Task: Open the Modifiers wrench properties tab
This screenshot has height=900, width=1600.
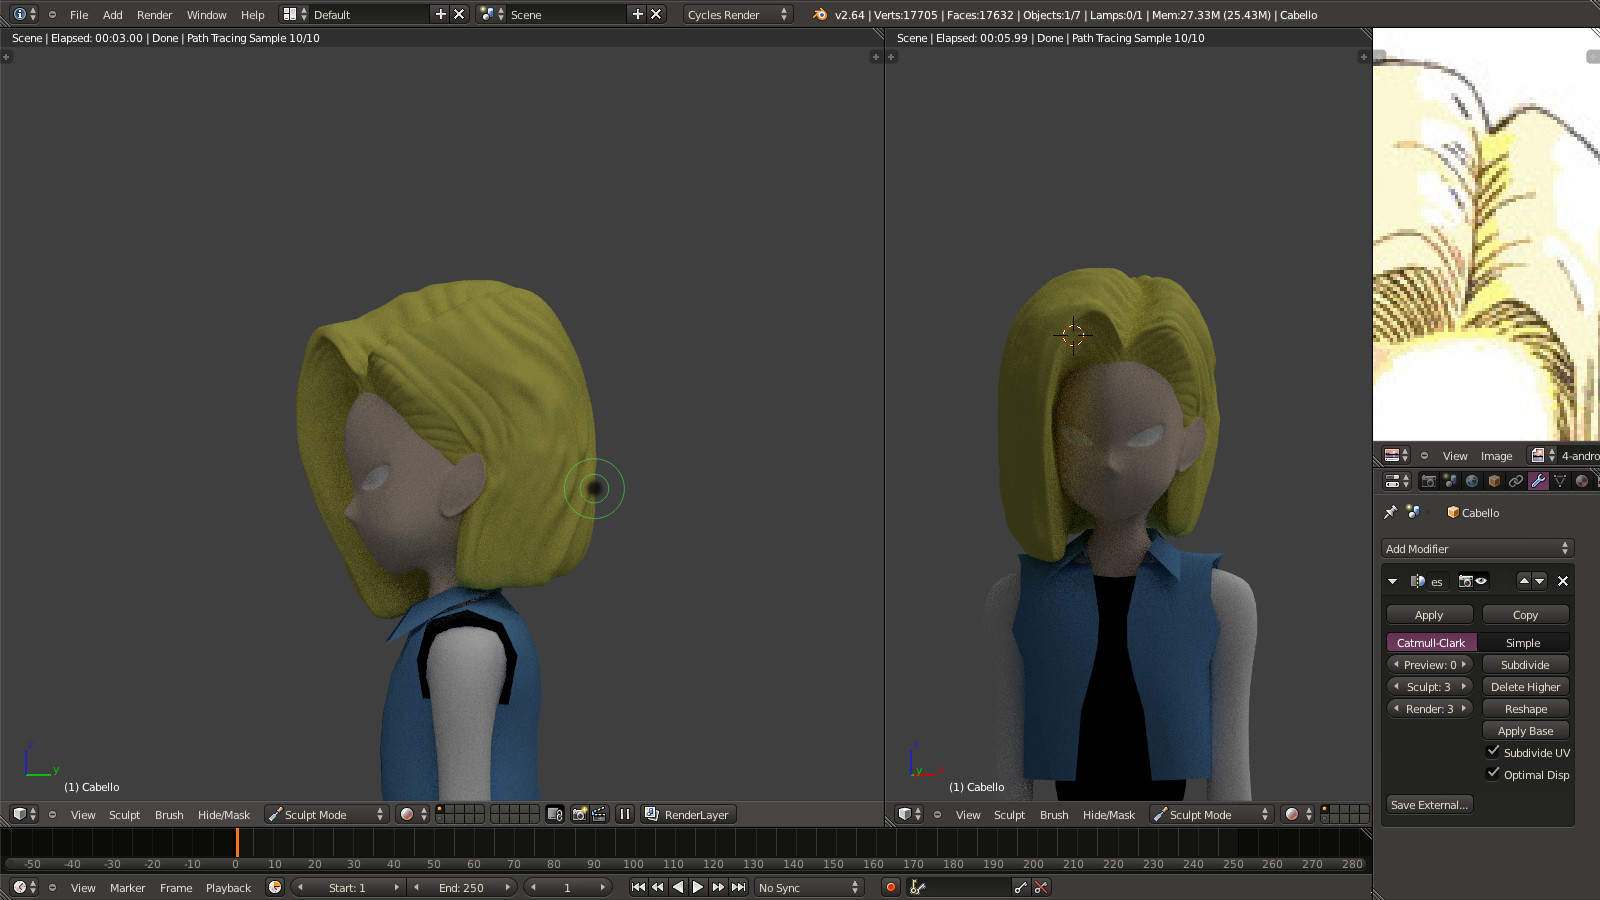Action: click(1538, 481)
